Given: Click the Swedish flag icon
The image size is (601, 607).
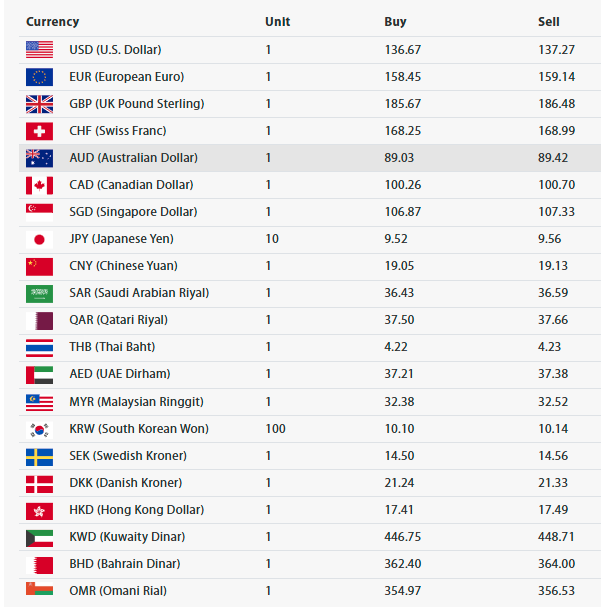Looking at the screenshot, I should click(x=39, y=457).
